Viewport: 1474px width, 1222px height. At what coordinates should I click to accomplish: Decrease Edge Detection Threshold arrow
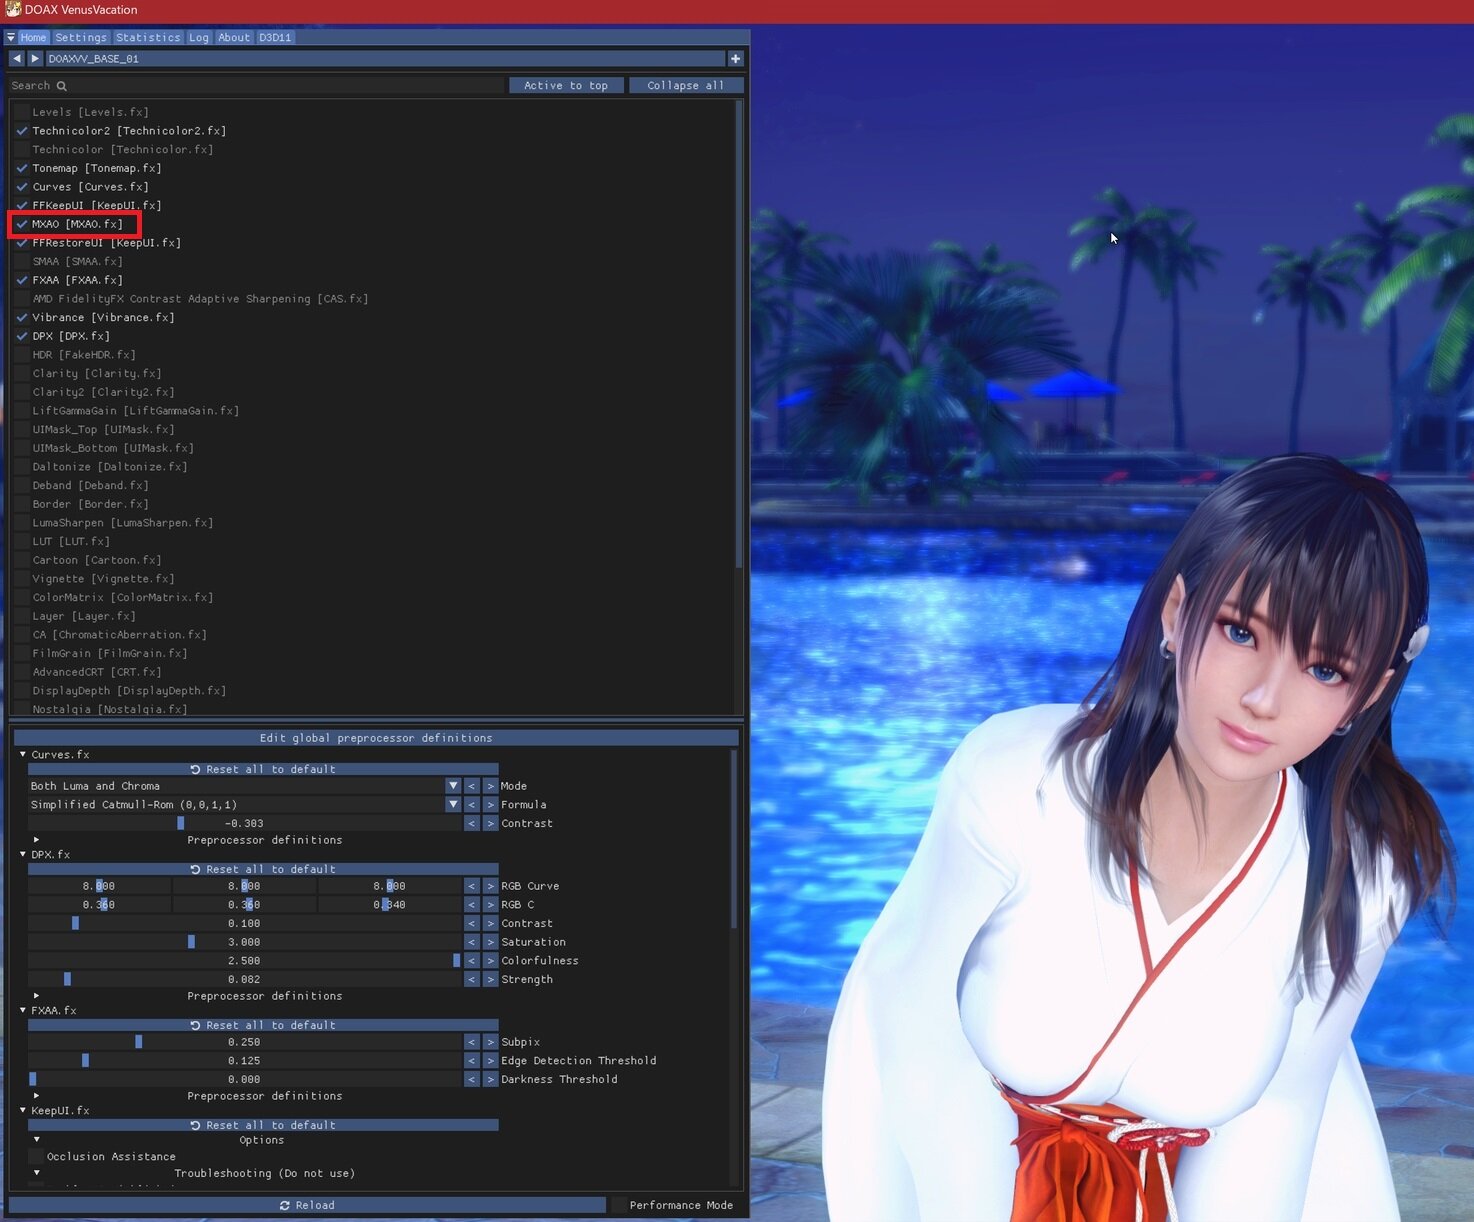pyautogui.click(x=472, y=1061)
